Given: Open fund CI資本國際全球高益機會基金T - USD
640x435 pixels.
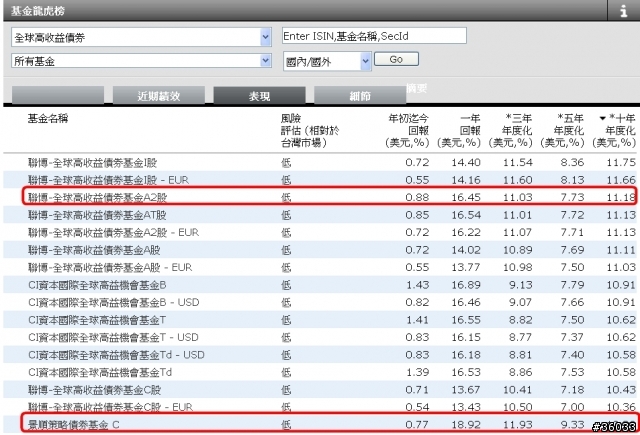Looking at the screenshot, I should point(113,337).
